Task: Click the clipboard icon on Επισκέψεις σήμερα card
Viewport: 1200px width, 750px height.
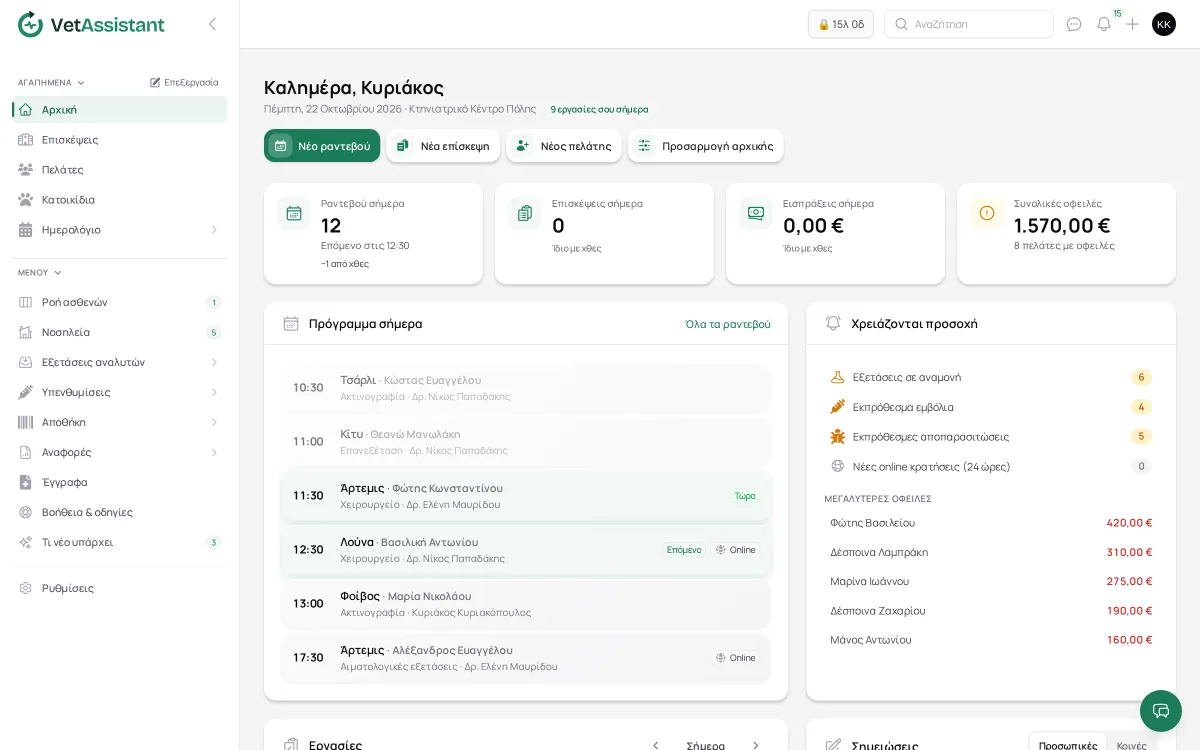Action: coord(525,213)
